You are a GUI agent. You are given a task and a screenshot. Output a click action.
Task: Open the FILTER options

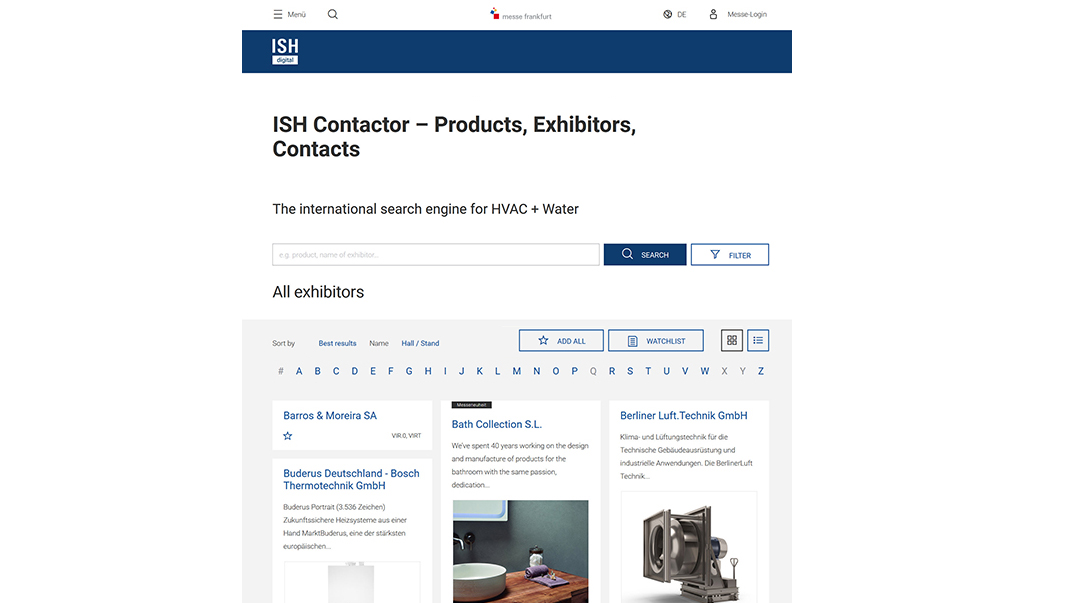(729, 254)
